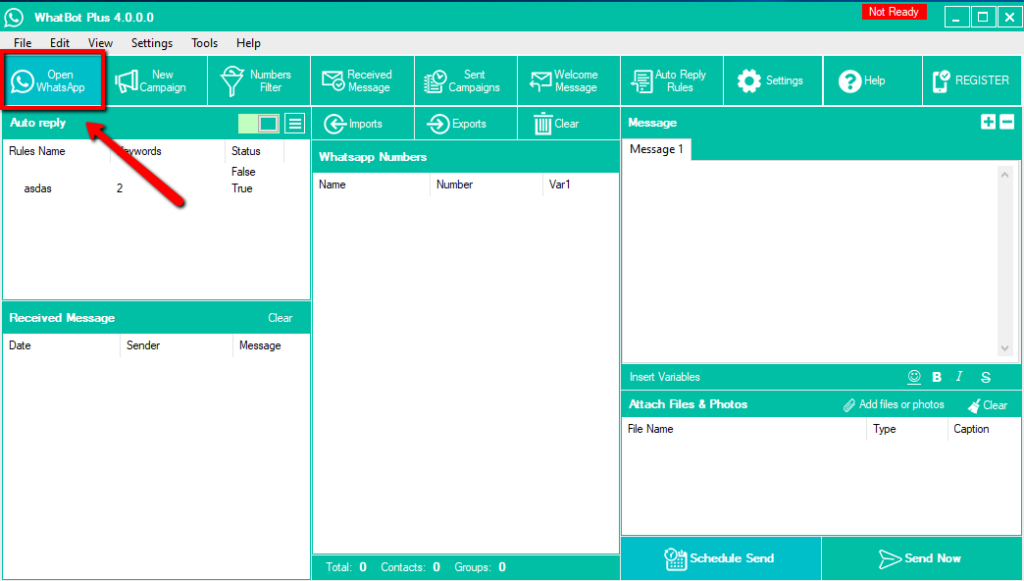This screenshot has height=581, width=1024.
Task: Insert an emoji into the message
Action: coord(913,377)
